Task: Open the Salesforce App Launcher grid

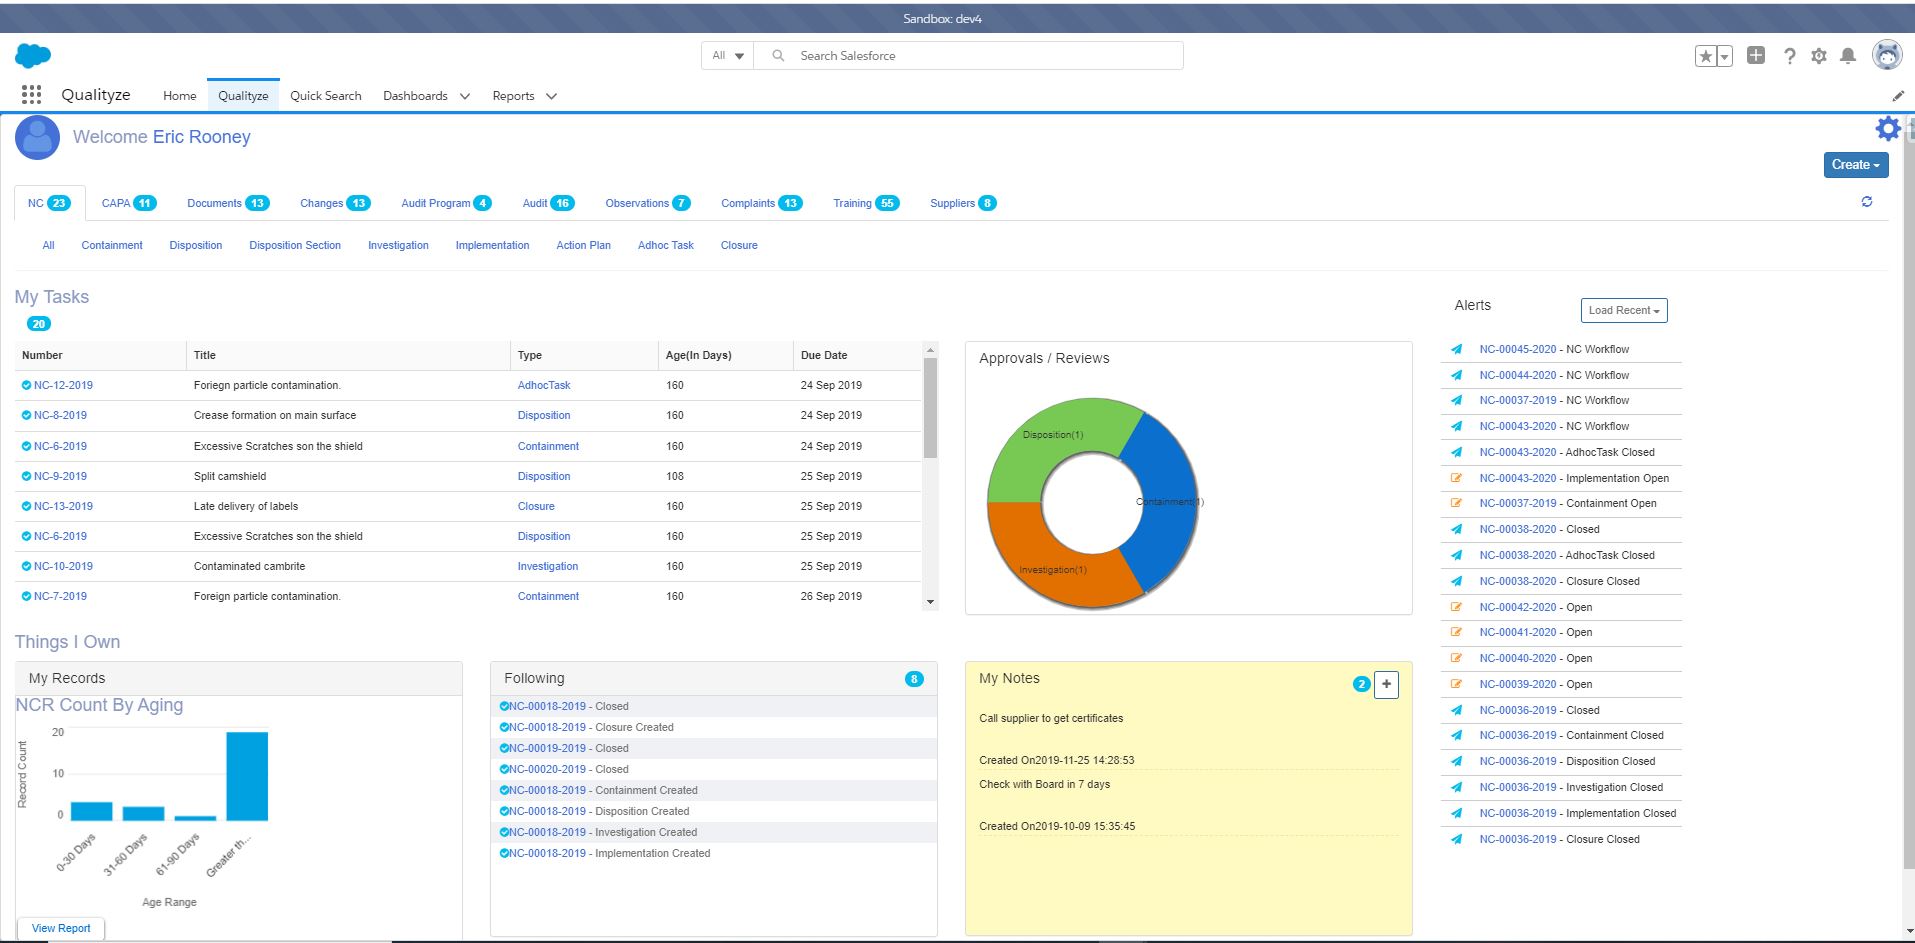Action: tap(31, 94)
